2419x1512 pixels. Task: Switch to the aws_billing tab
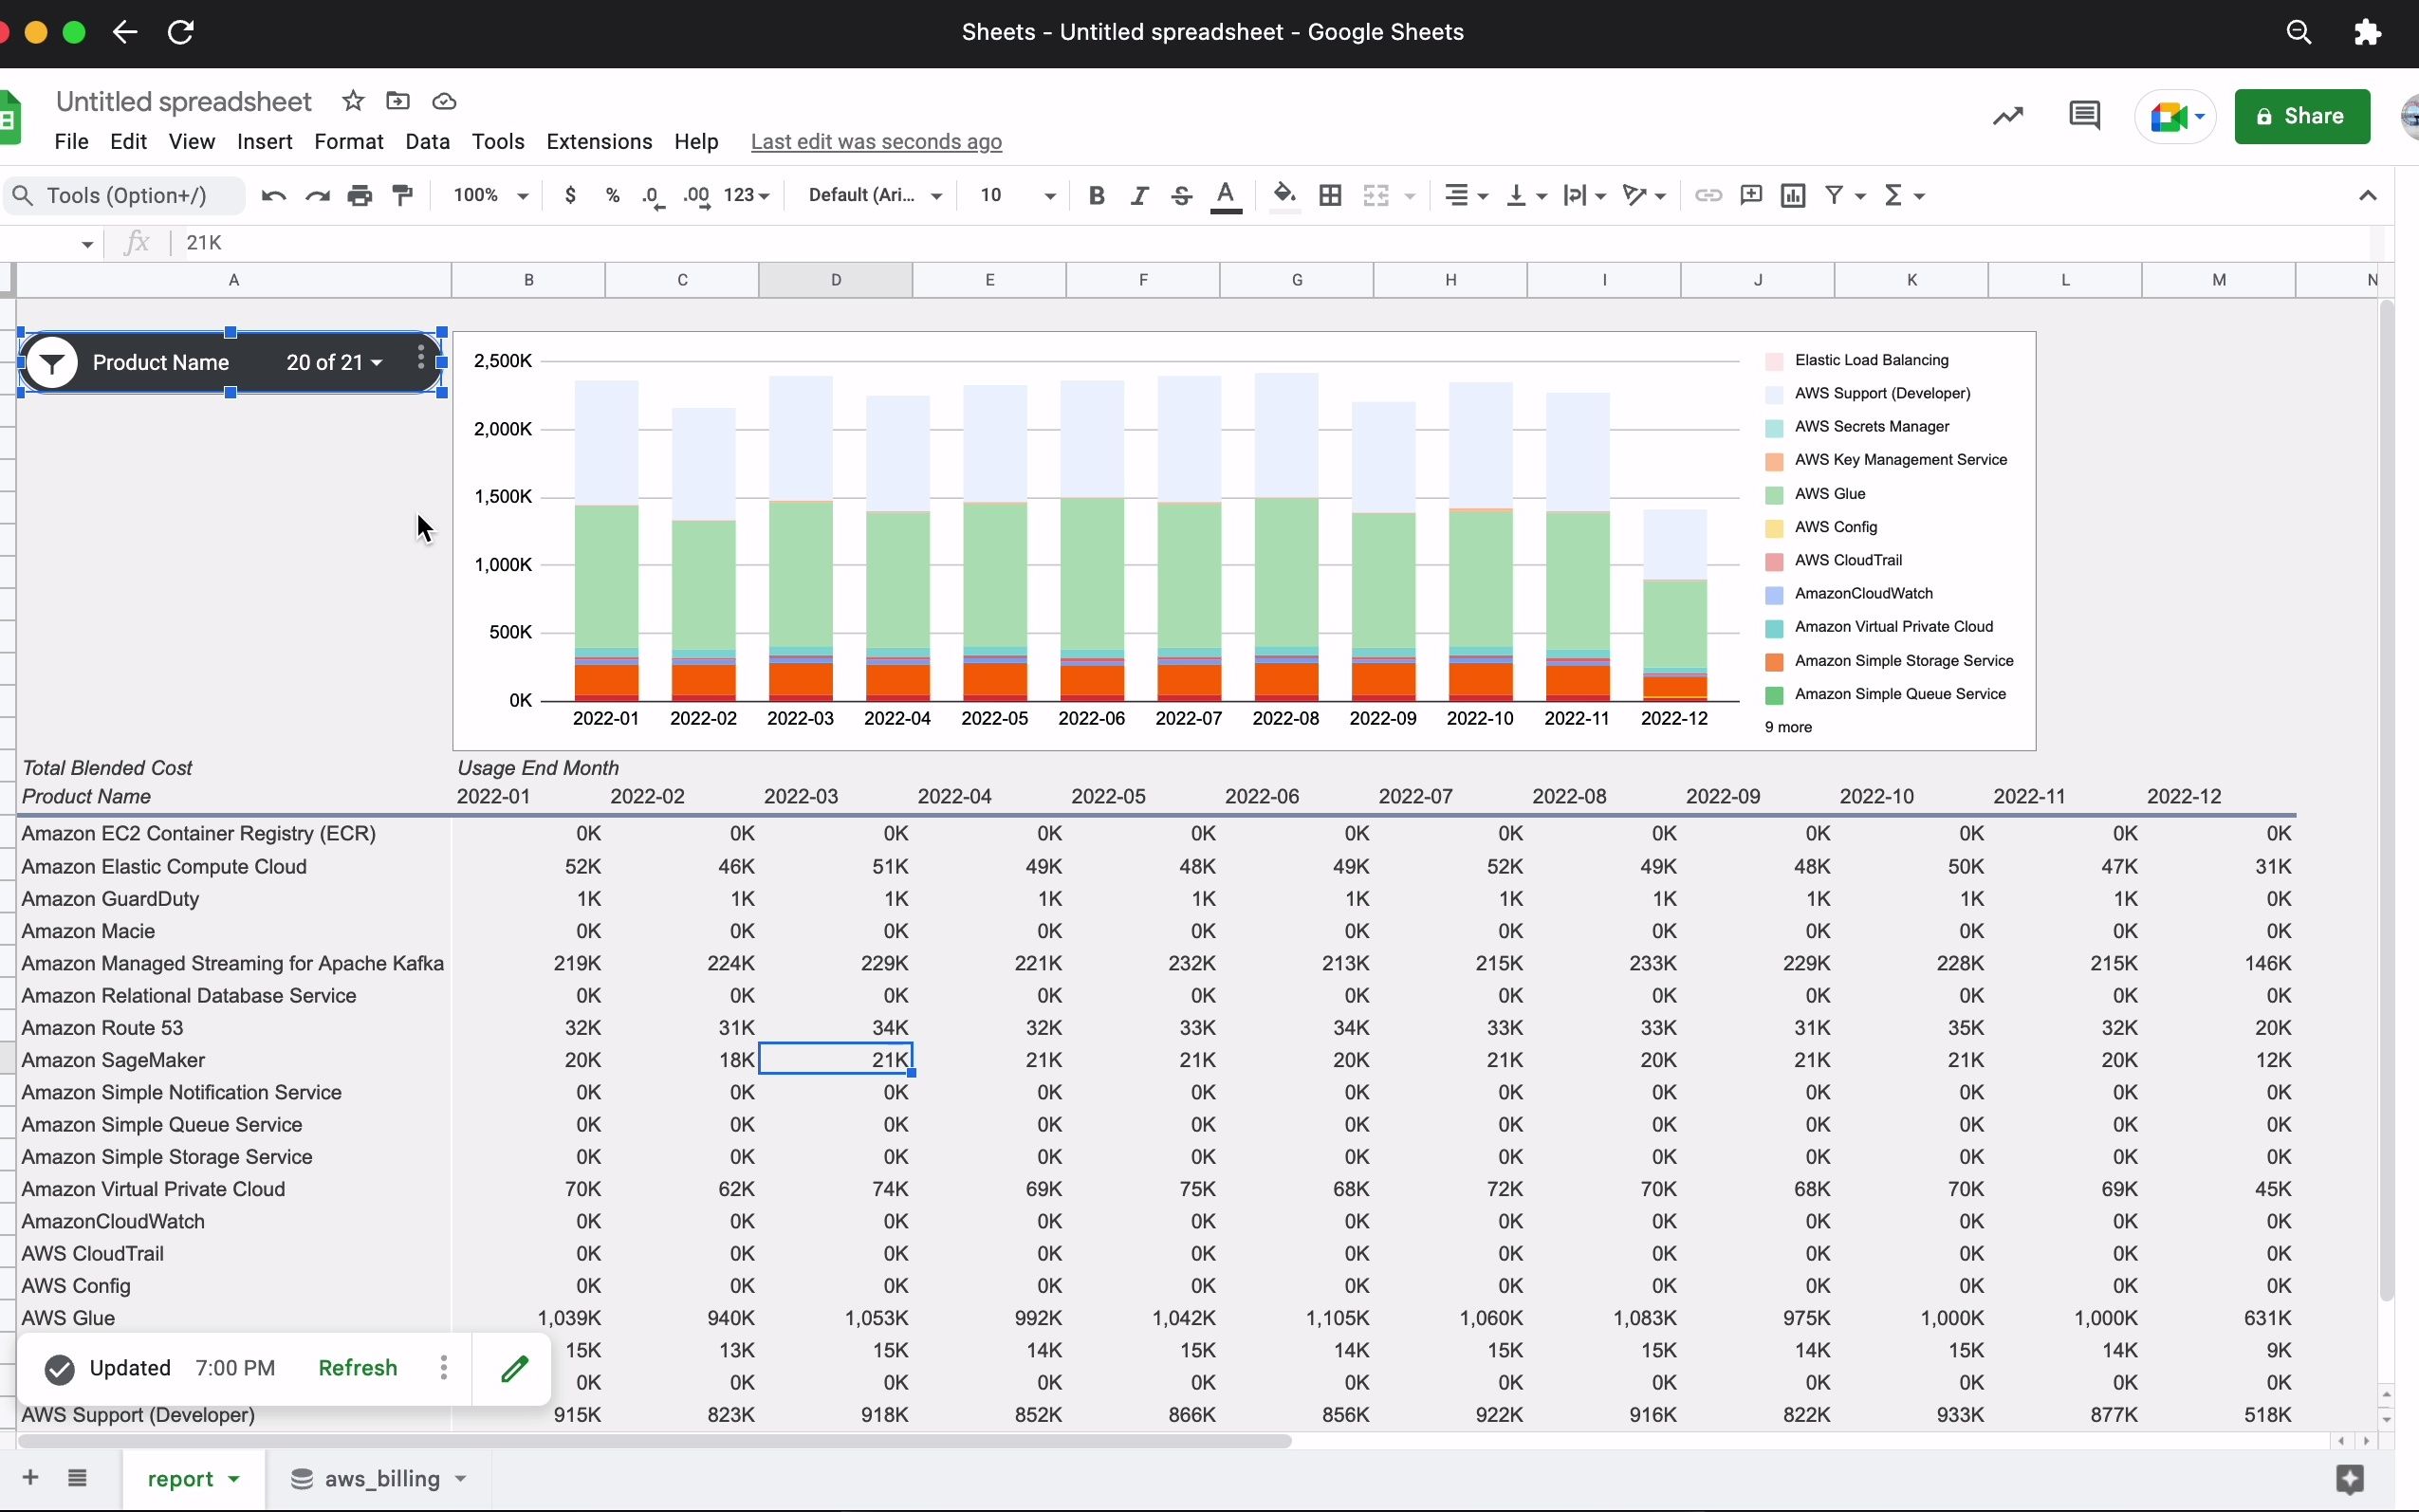pyautogui.click(x=381, y=1479)
